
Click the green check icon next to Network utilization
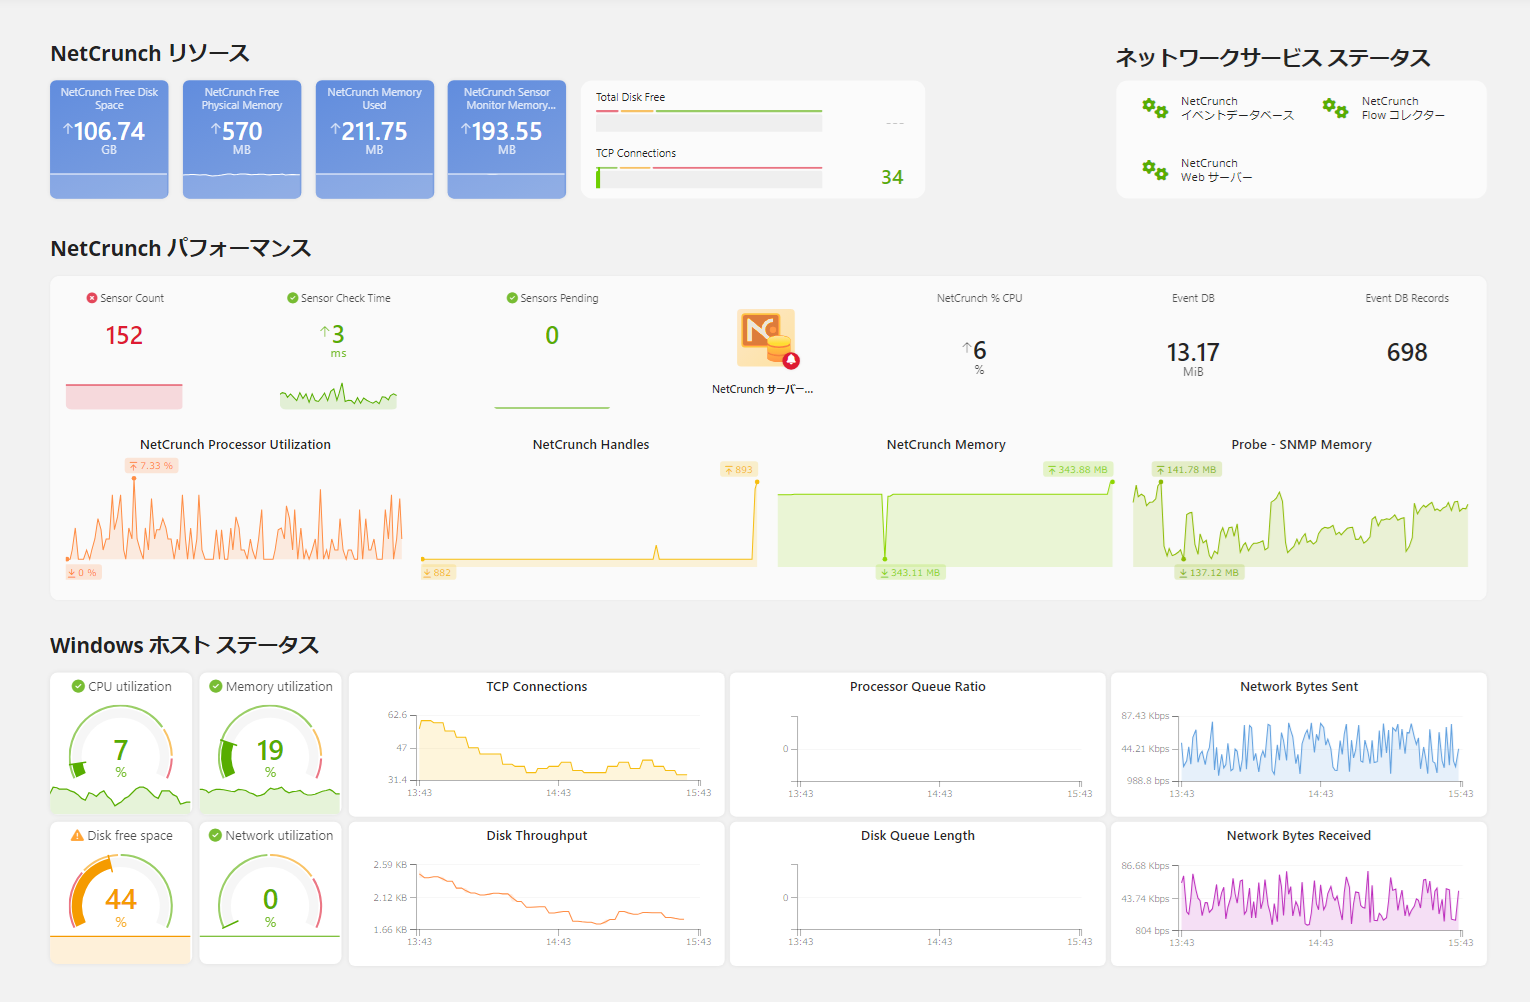point(215,835)
